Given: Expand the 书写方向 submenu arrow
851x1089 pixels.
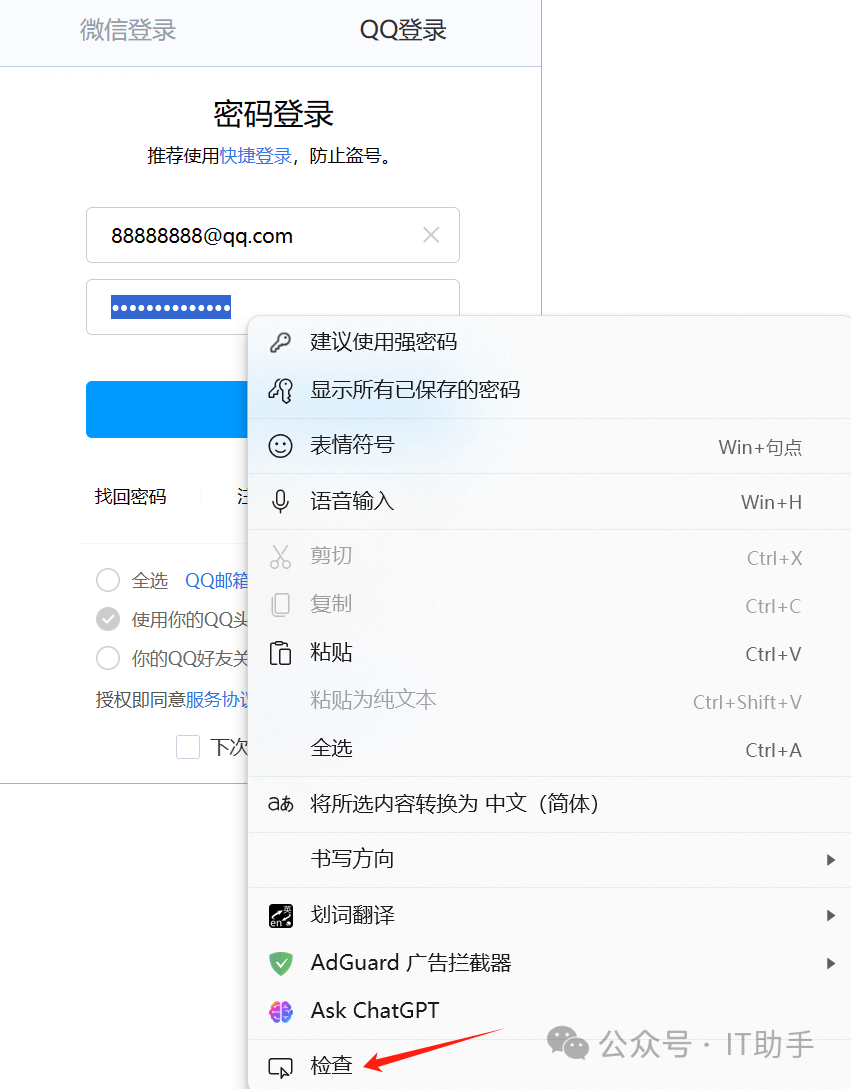Looking at the screenshot, I should pyautogui.click(x=830, y=860).
